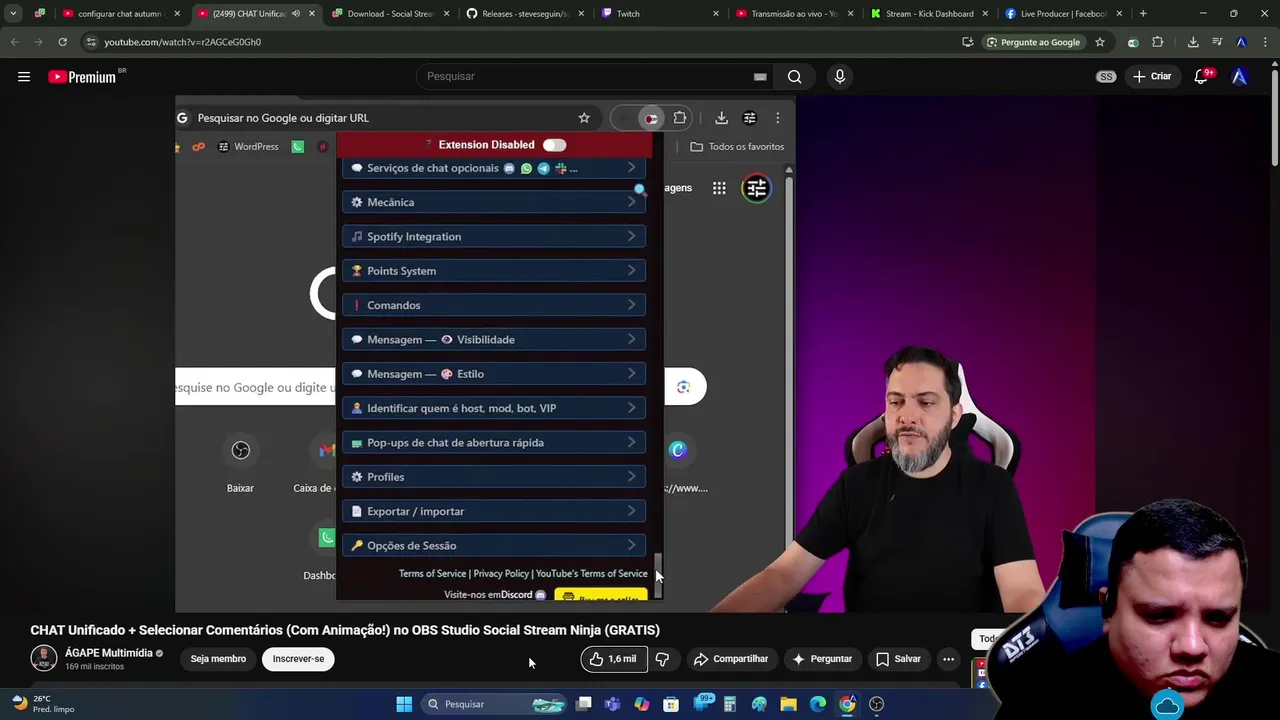Switch to the Live Producer | Facebook tab

pos(1064,14)
